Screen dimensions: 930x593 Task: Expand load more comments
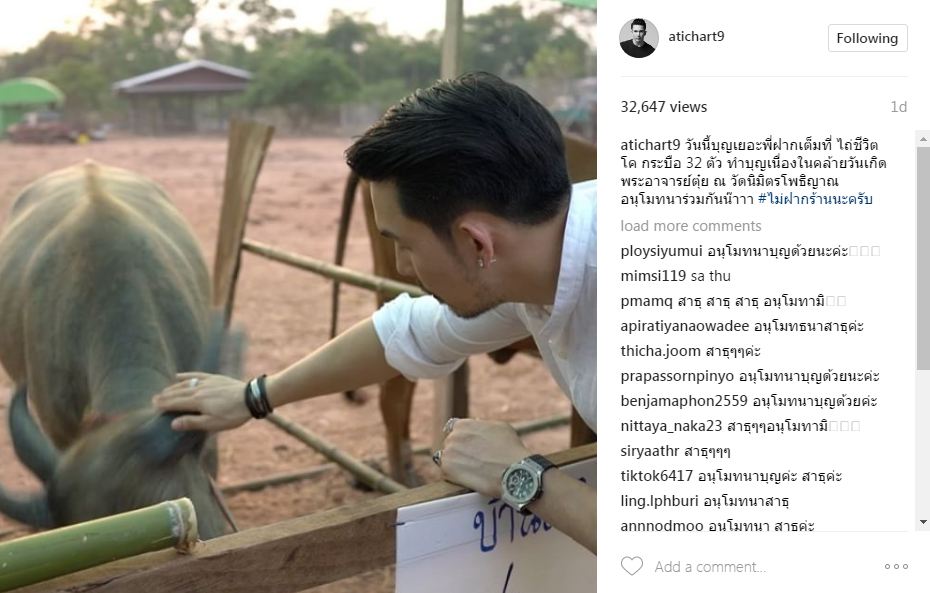pyautogui.click(x=691, y=226)
